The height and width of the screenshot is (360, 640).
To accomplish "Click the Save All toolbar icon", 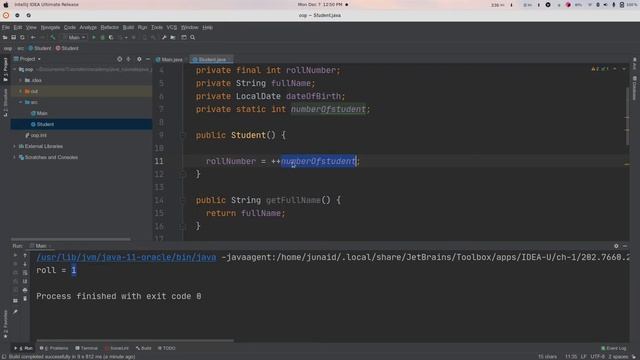I will (x=13, y=38).
